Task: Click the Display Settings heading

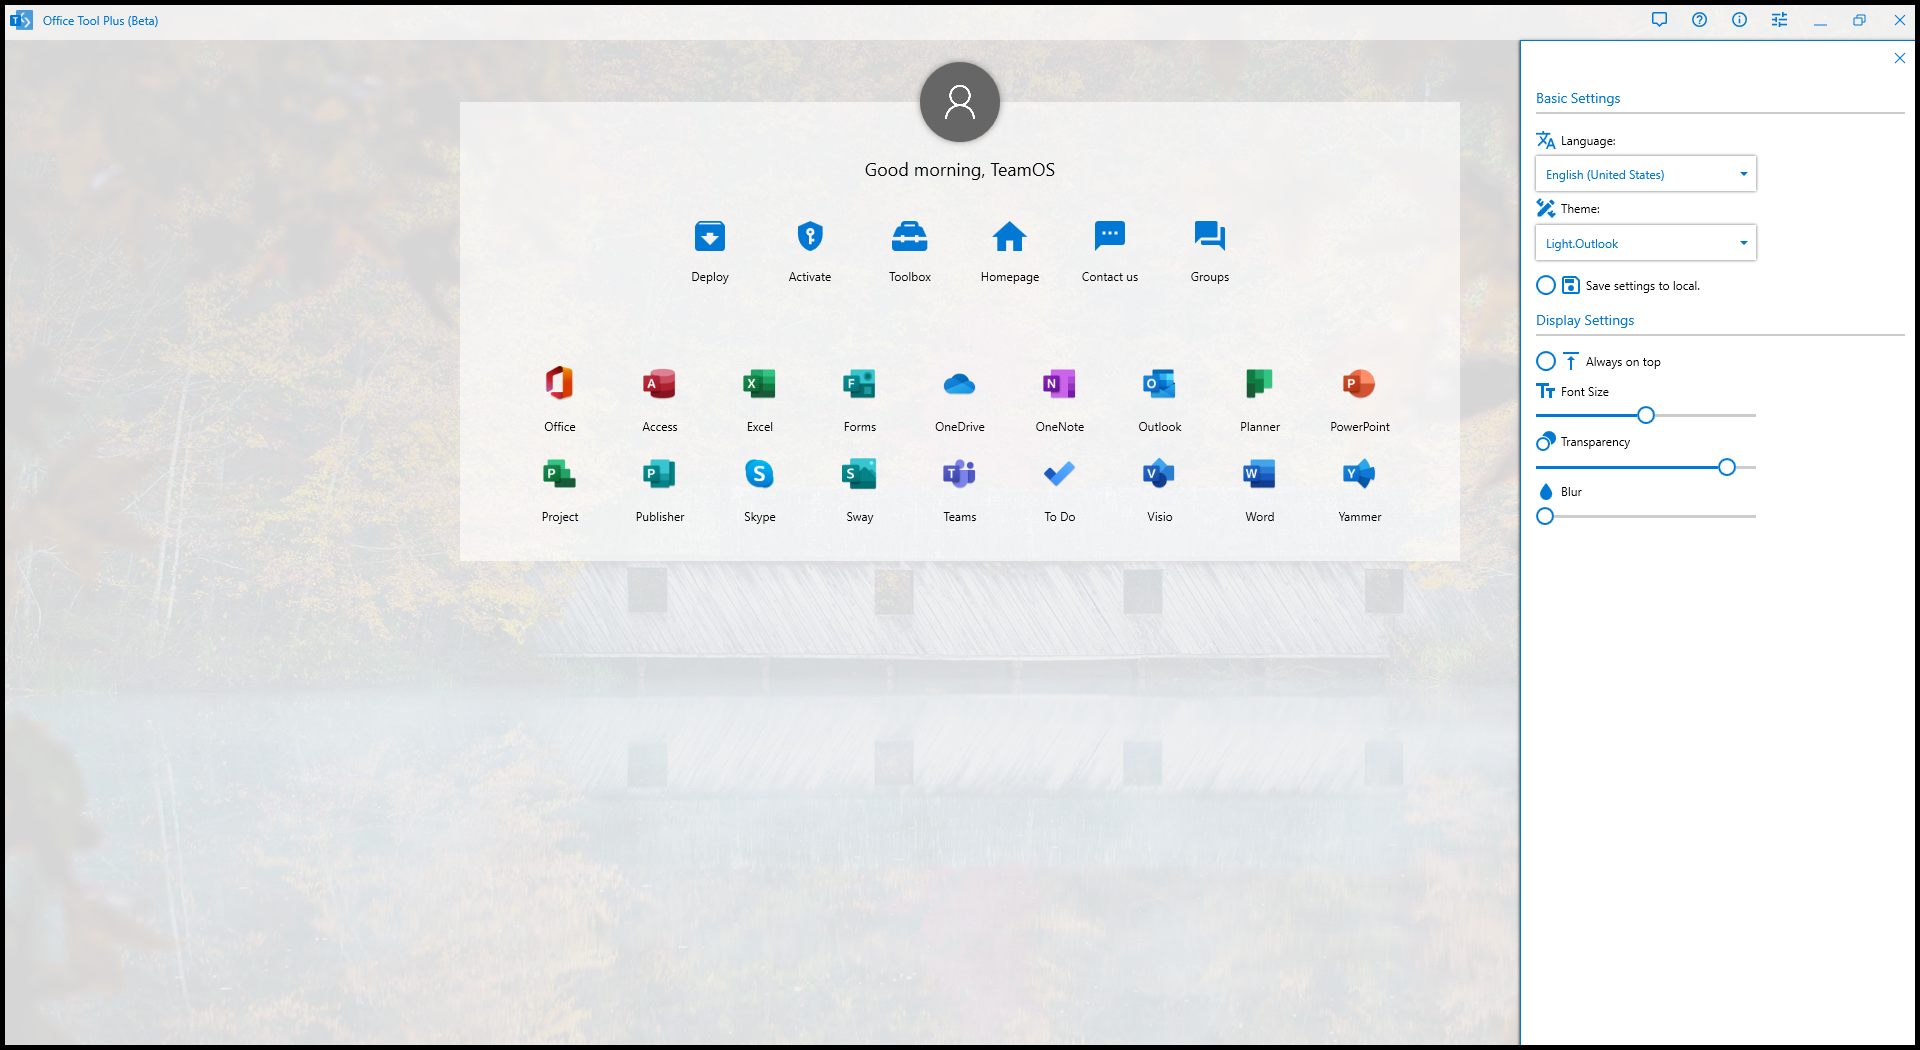Action: coord(1585,320)
